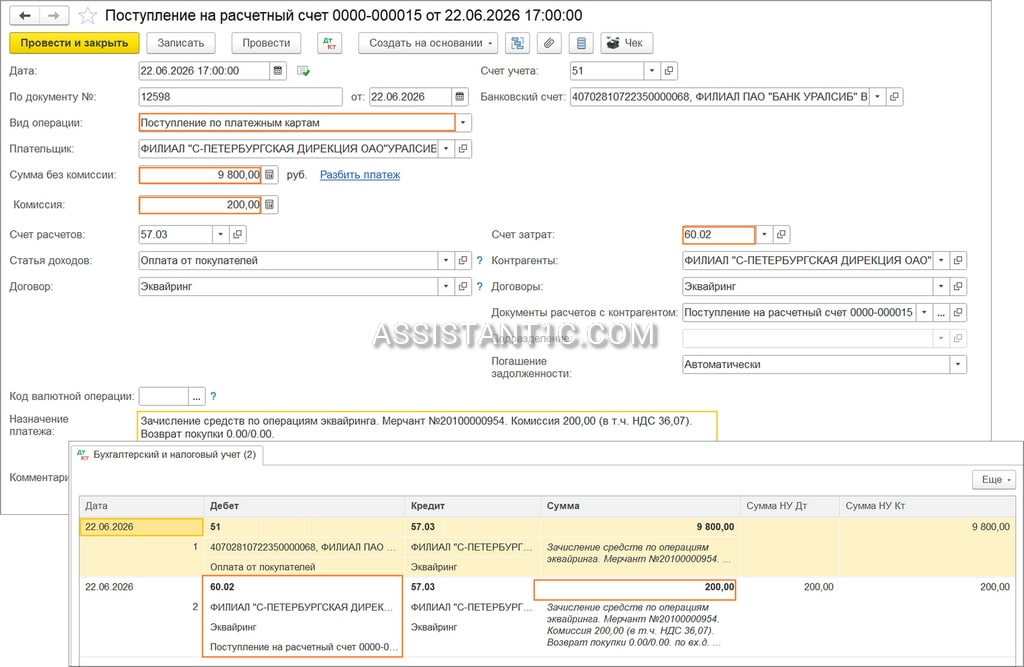Select the highlighted Сумма cell '200,00'
This screenshot has width=1024, height=667.
(x=635, y=587)
